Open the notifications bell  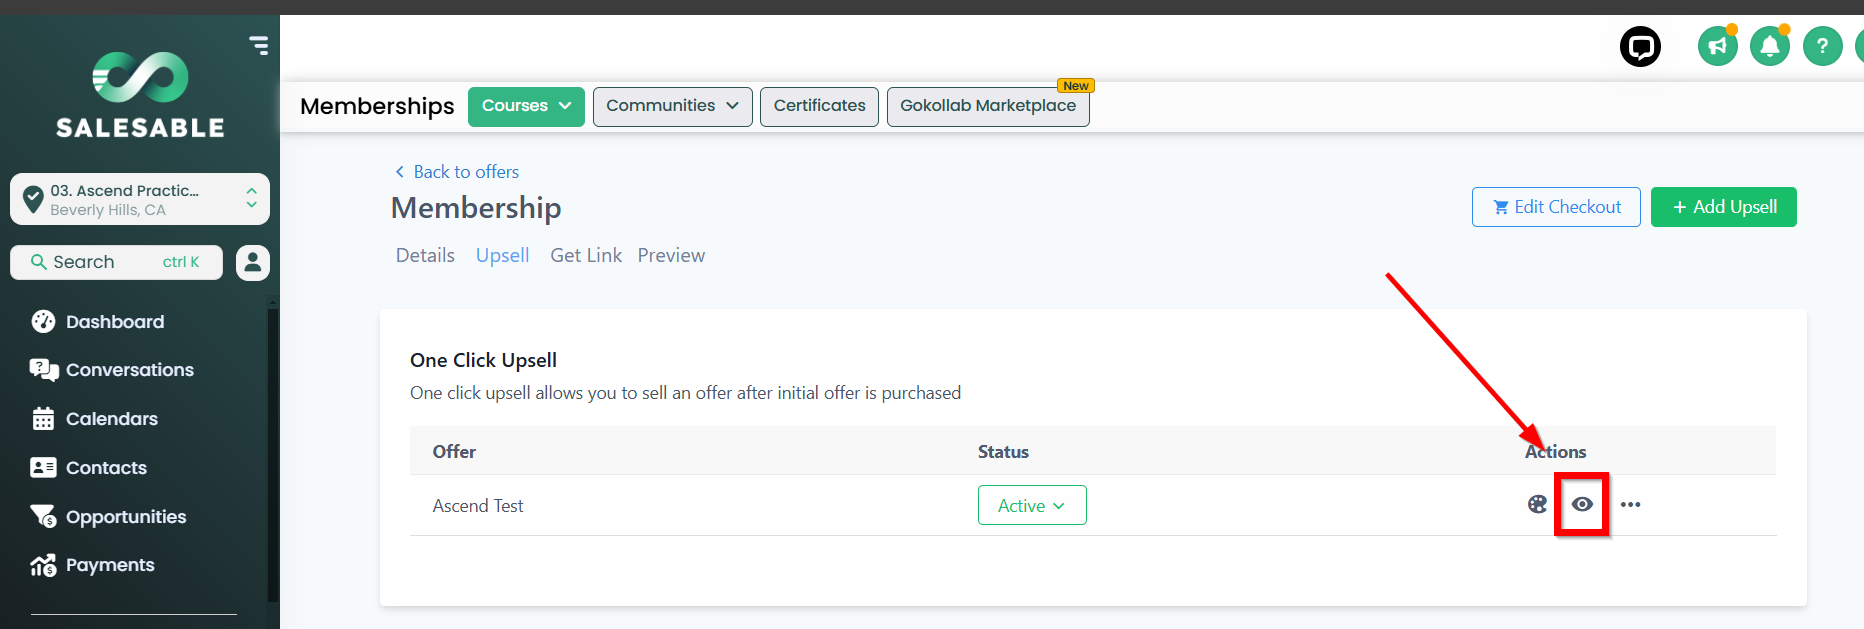click(x=1769, y=46)
